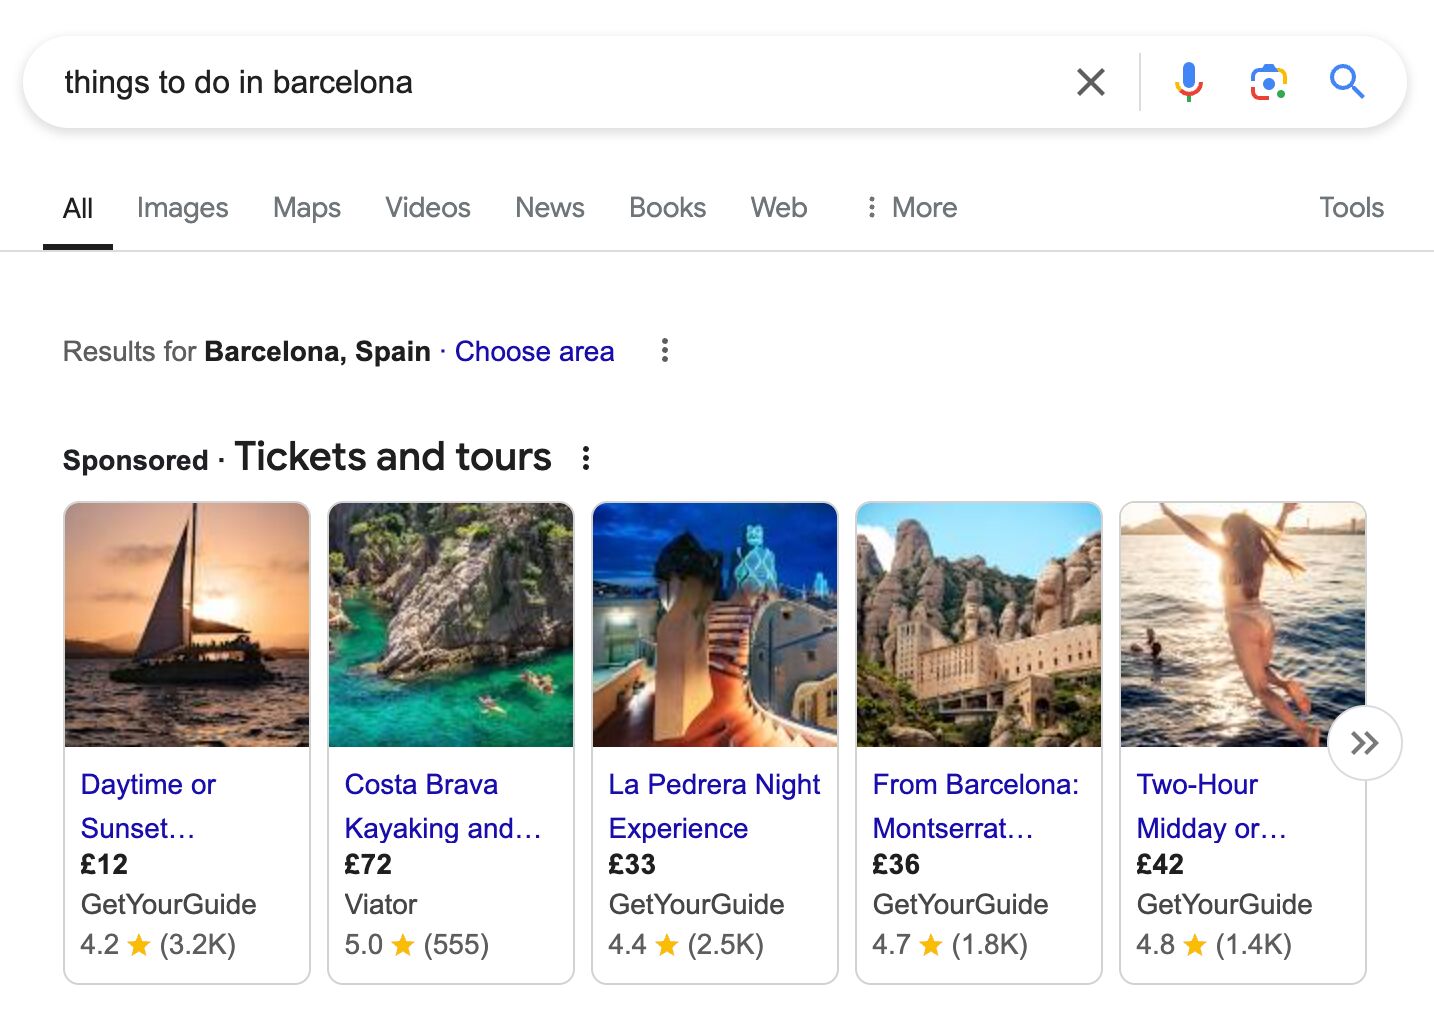The image size is (1434, 1014).
Task: Open the three-dot menu beside Tickets and tours
Action: [586, 457]
